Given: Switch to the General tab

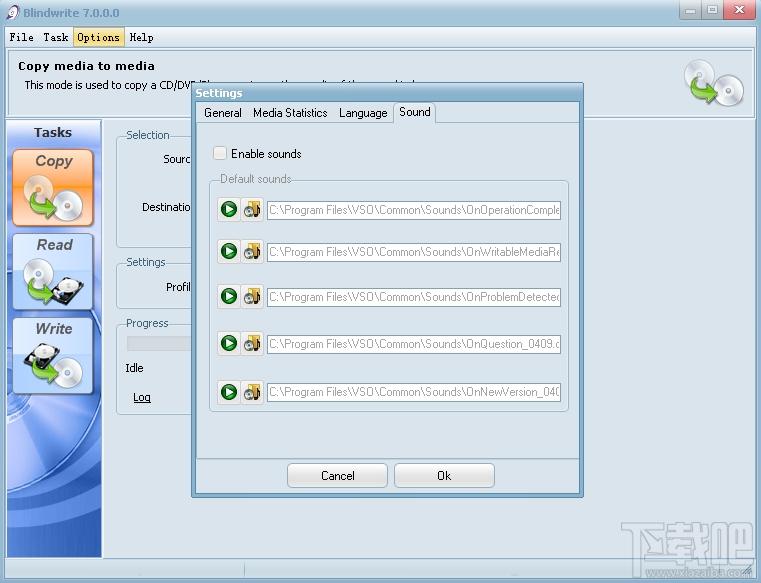Looking at the screenshot, I should (x=223, y=113).
